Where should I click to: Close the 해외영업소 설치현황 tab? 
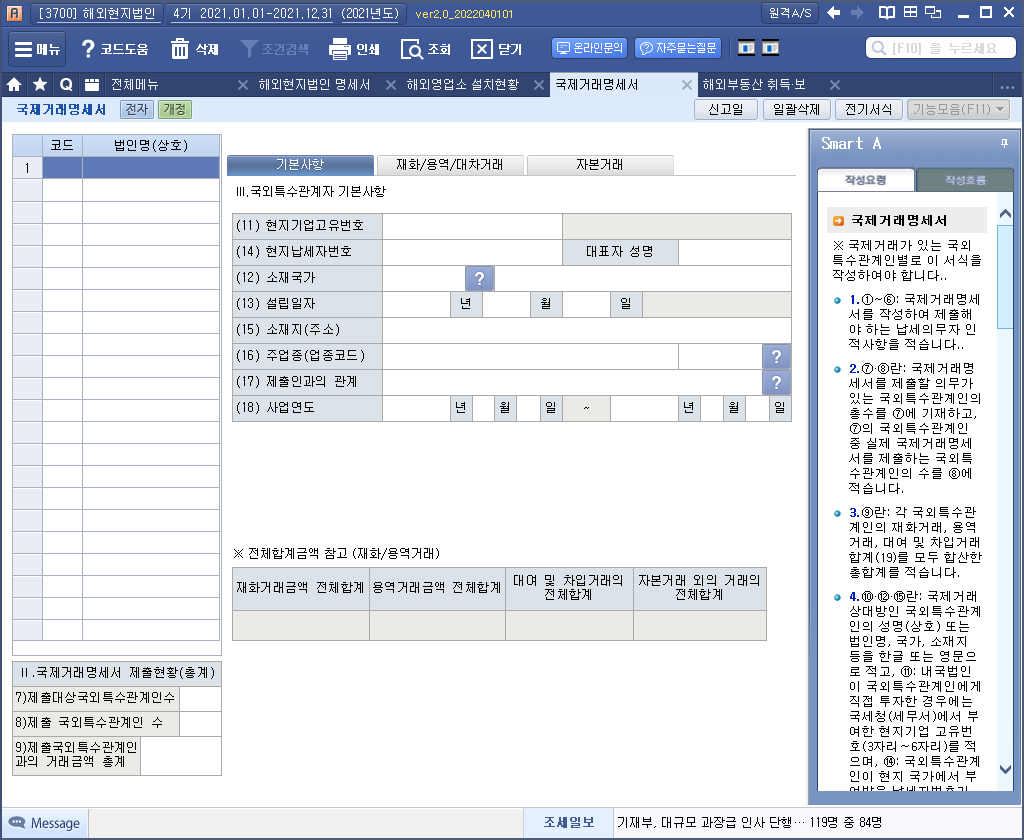[x=539, y=85]
